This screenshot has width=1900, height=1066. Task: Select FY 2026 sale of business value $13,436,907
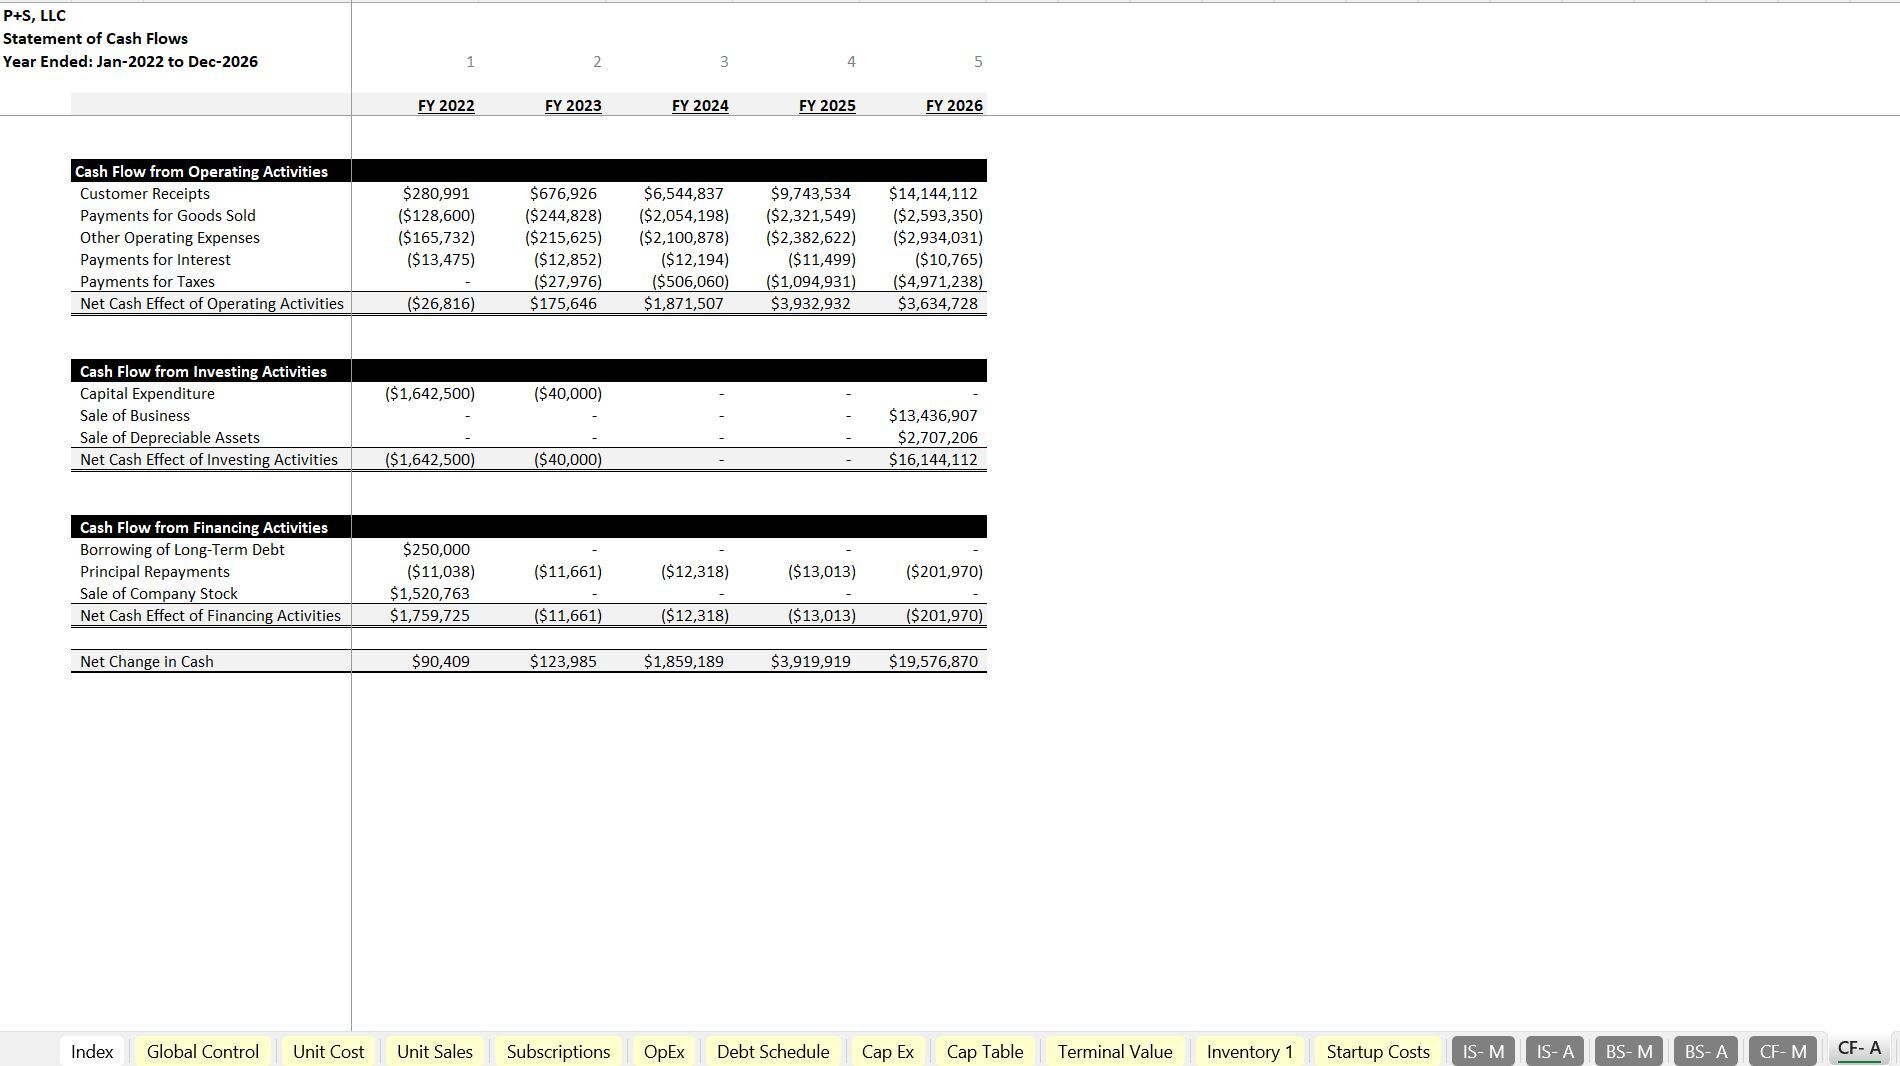(x=933, y=415)
